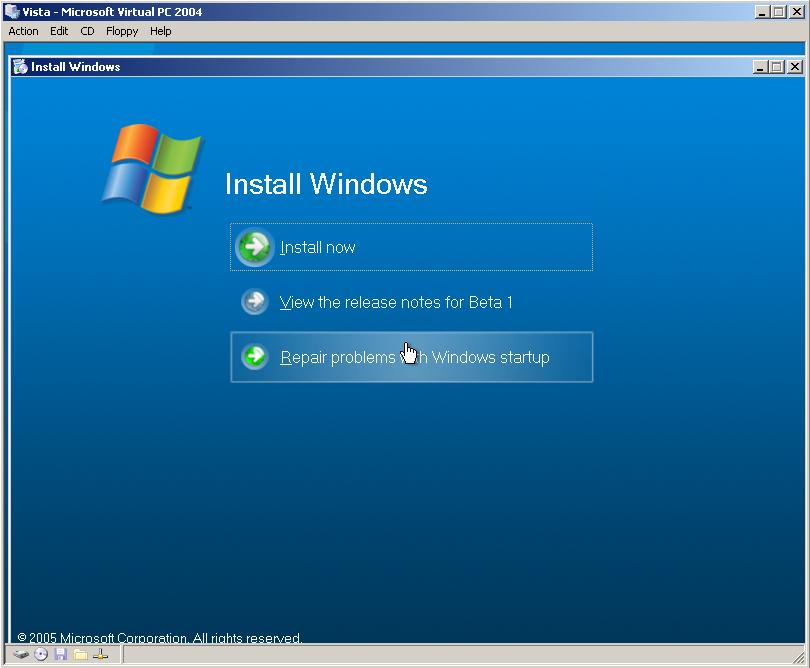This screenshot has height=668, width=810.
Task: Click the "Install Windows" heading text
Action: click(x=326, y=184)
